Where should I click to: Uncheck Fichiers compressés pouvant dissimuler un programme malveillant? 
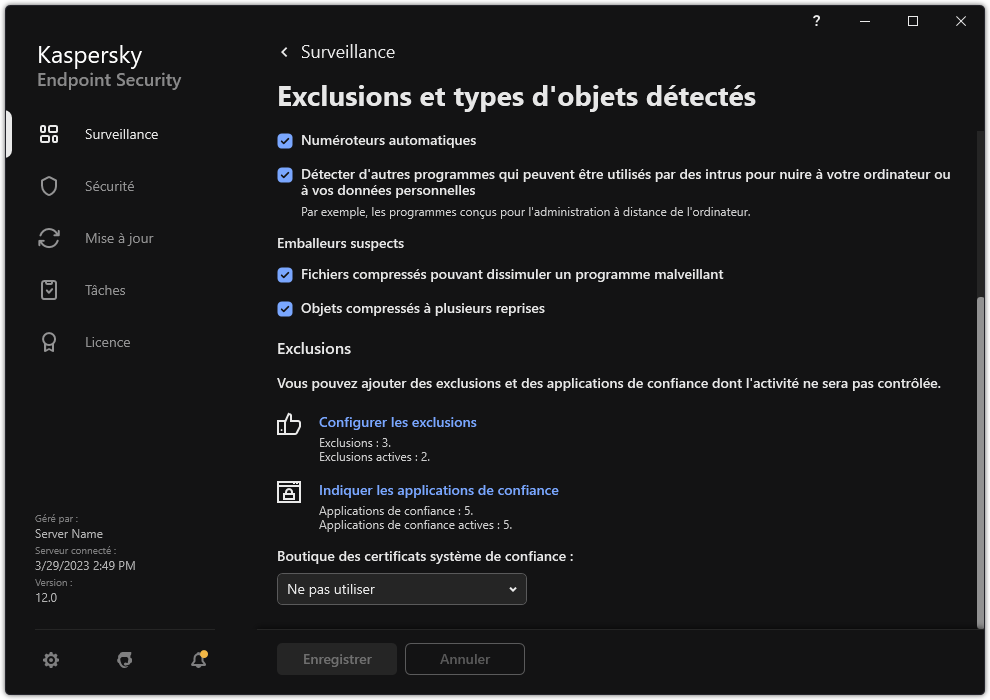[x=284, y=274]
